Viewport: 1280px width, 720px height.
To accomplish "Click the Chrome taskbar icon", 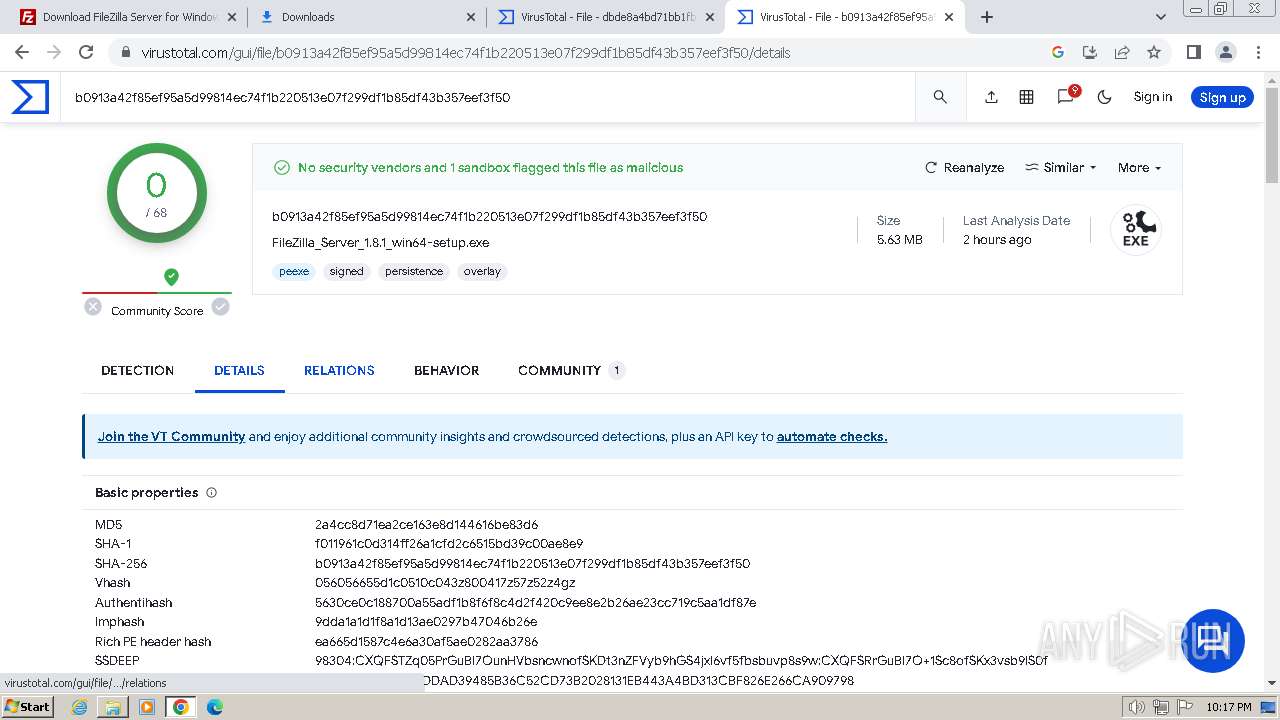I will click(x=181, y=707).
